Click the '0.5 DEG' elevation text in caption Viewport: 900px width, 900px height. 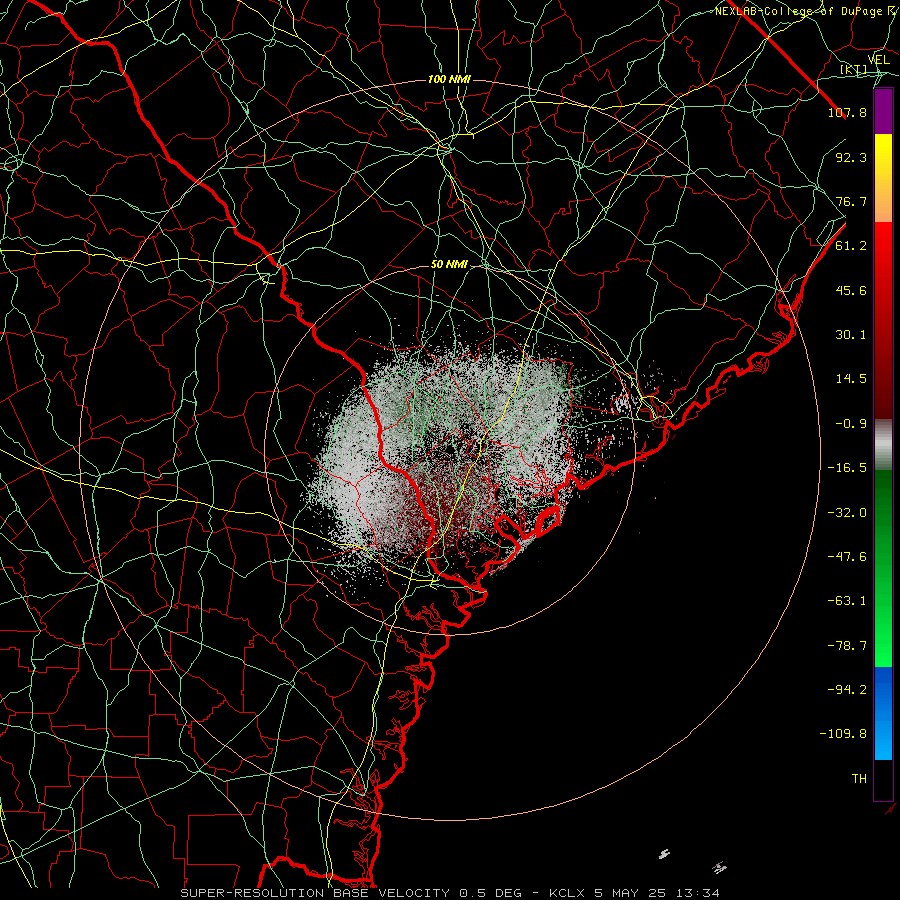click(490, 893)
